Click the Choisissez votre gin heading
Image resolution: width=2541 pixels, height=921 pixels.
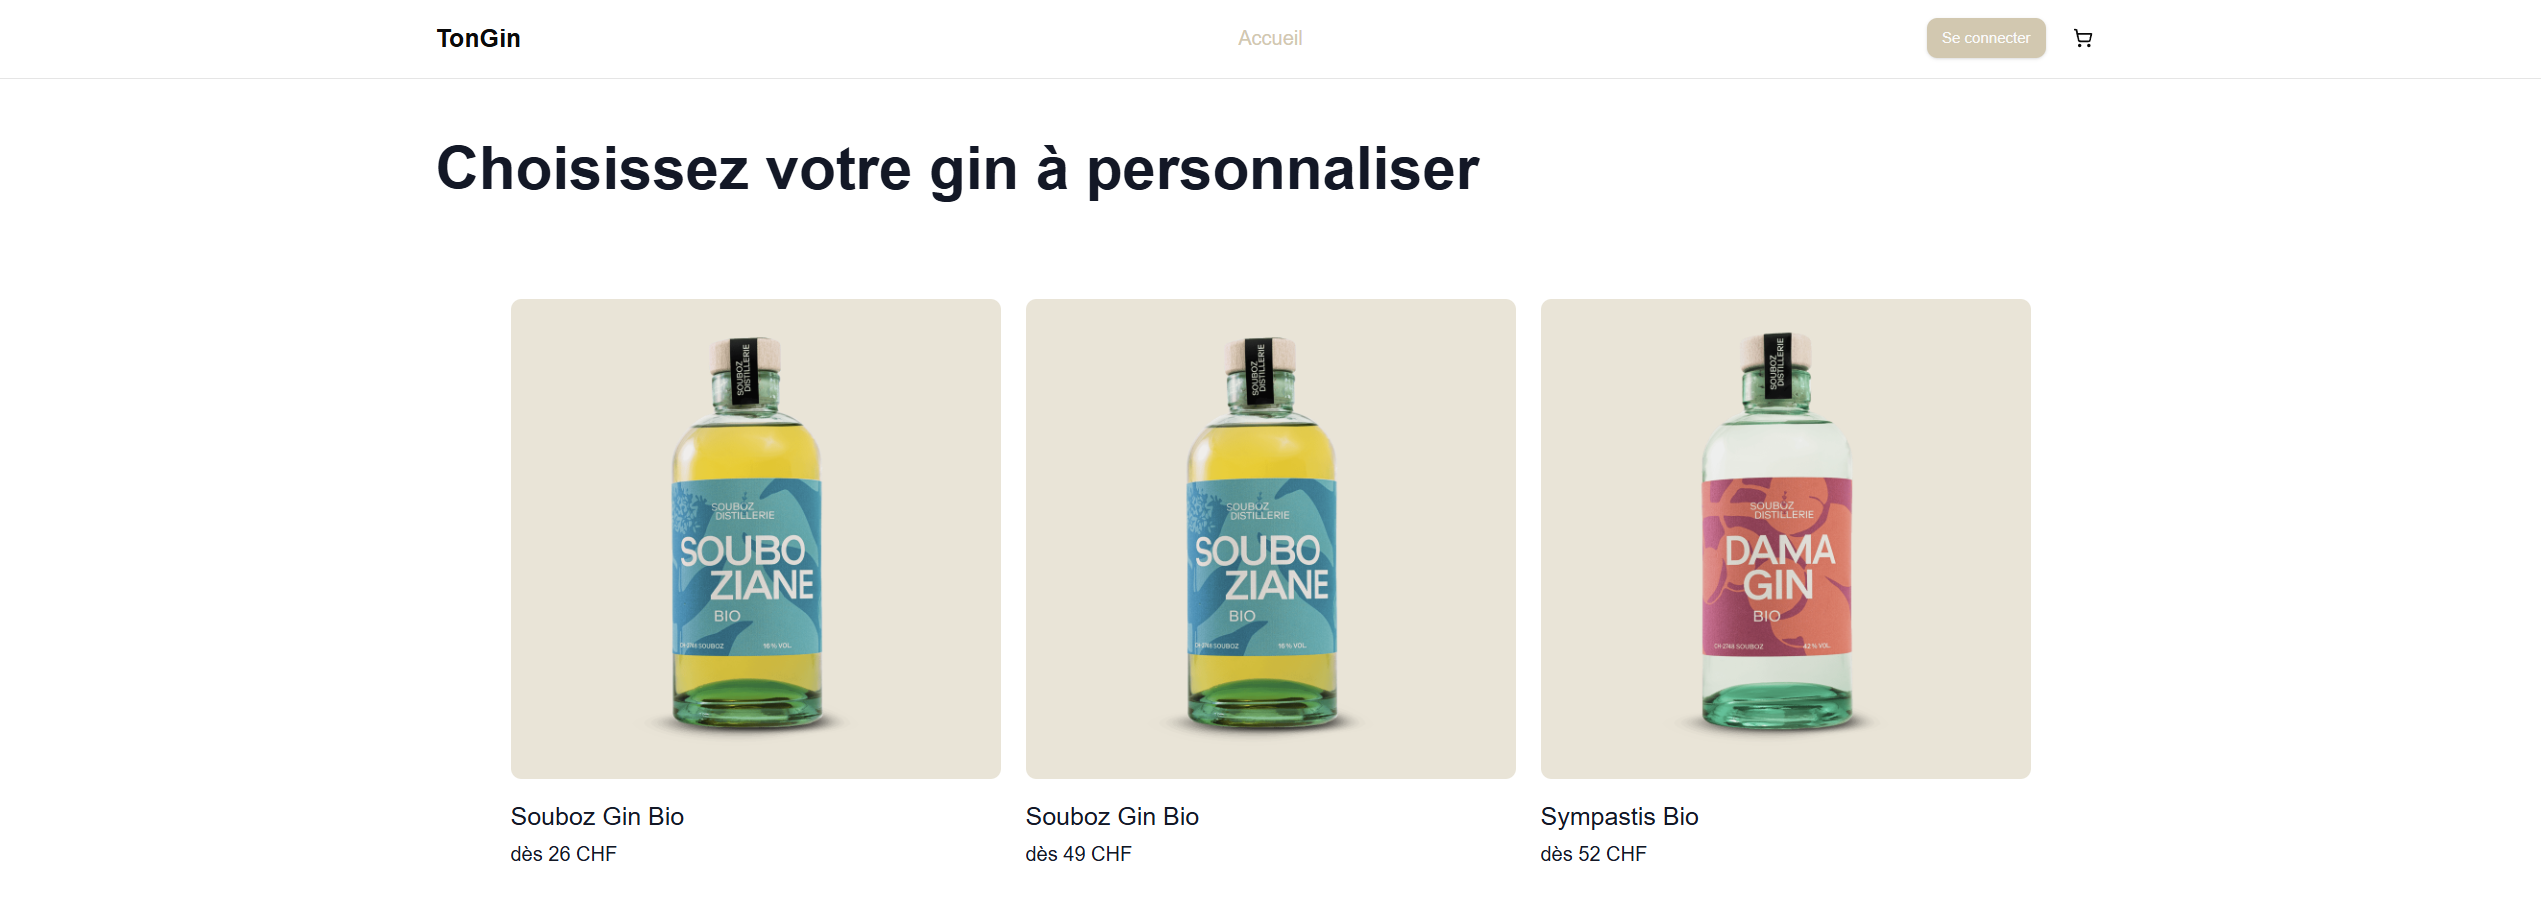point(957,168)
